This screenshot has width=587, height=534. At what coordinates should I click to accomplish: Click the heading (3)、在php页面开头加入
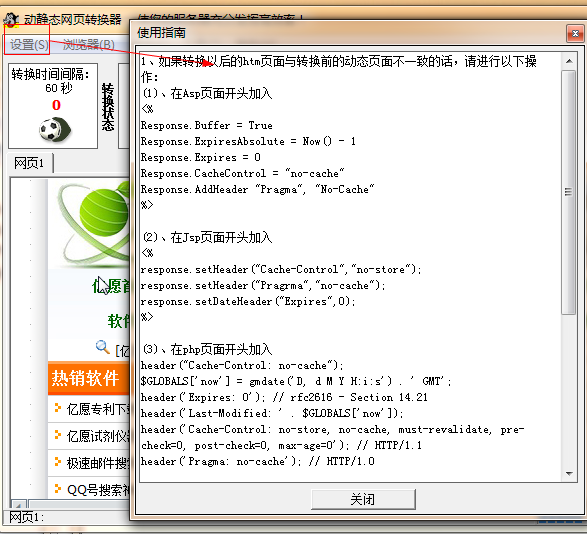coord(207,349)
